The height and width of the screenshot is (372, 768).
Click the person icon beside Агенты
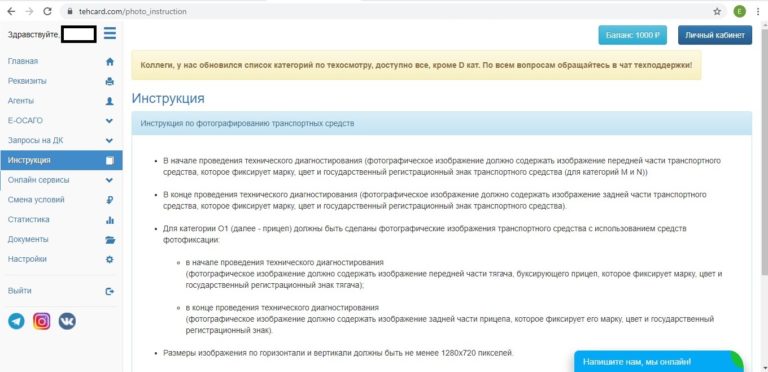point(110,101)
